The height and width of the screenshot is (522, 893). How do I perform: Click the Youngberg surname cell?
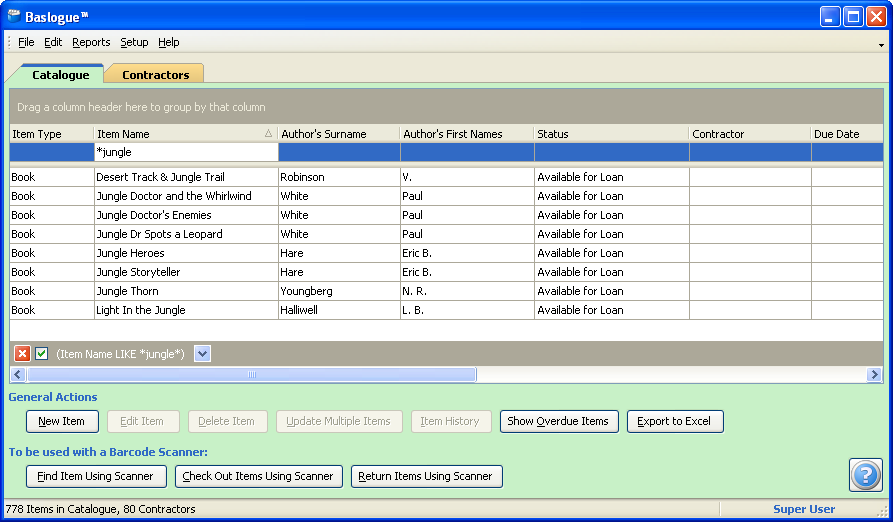[339, 291]
